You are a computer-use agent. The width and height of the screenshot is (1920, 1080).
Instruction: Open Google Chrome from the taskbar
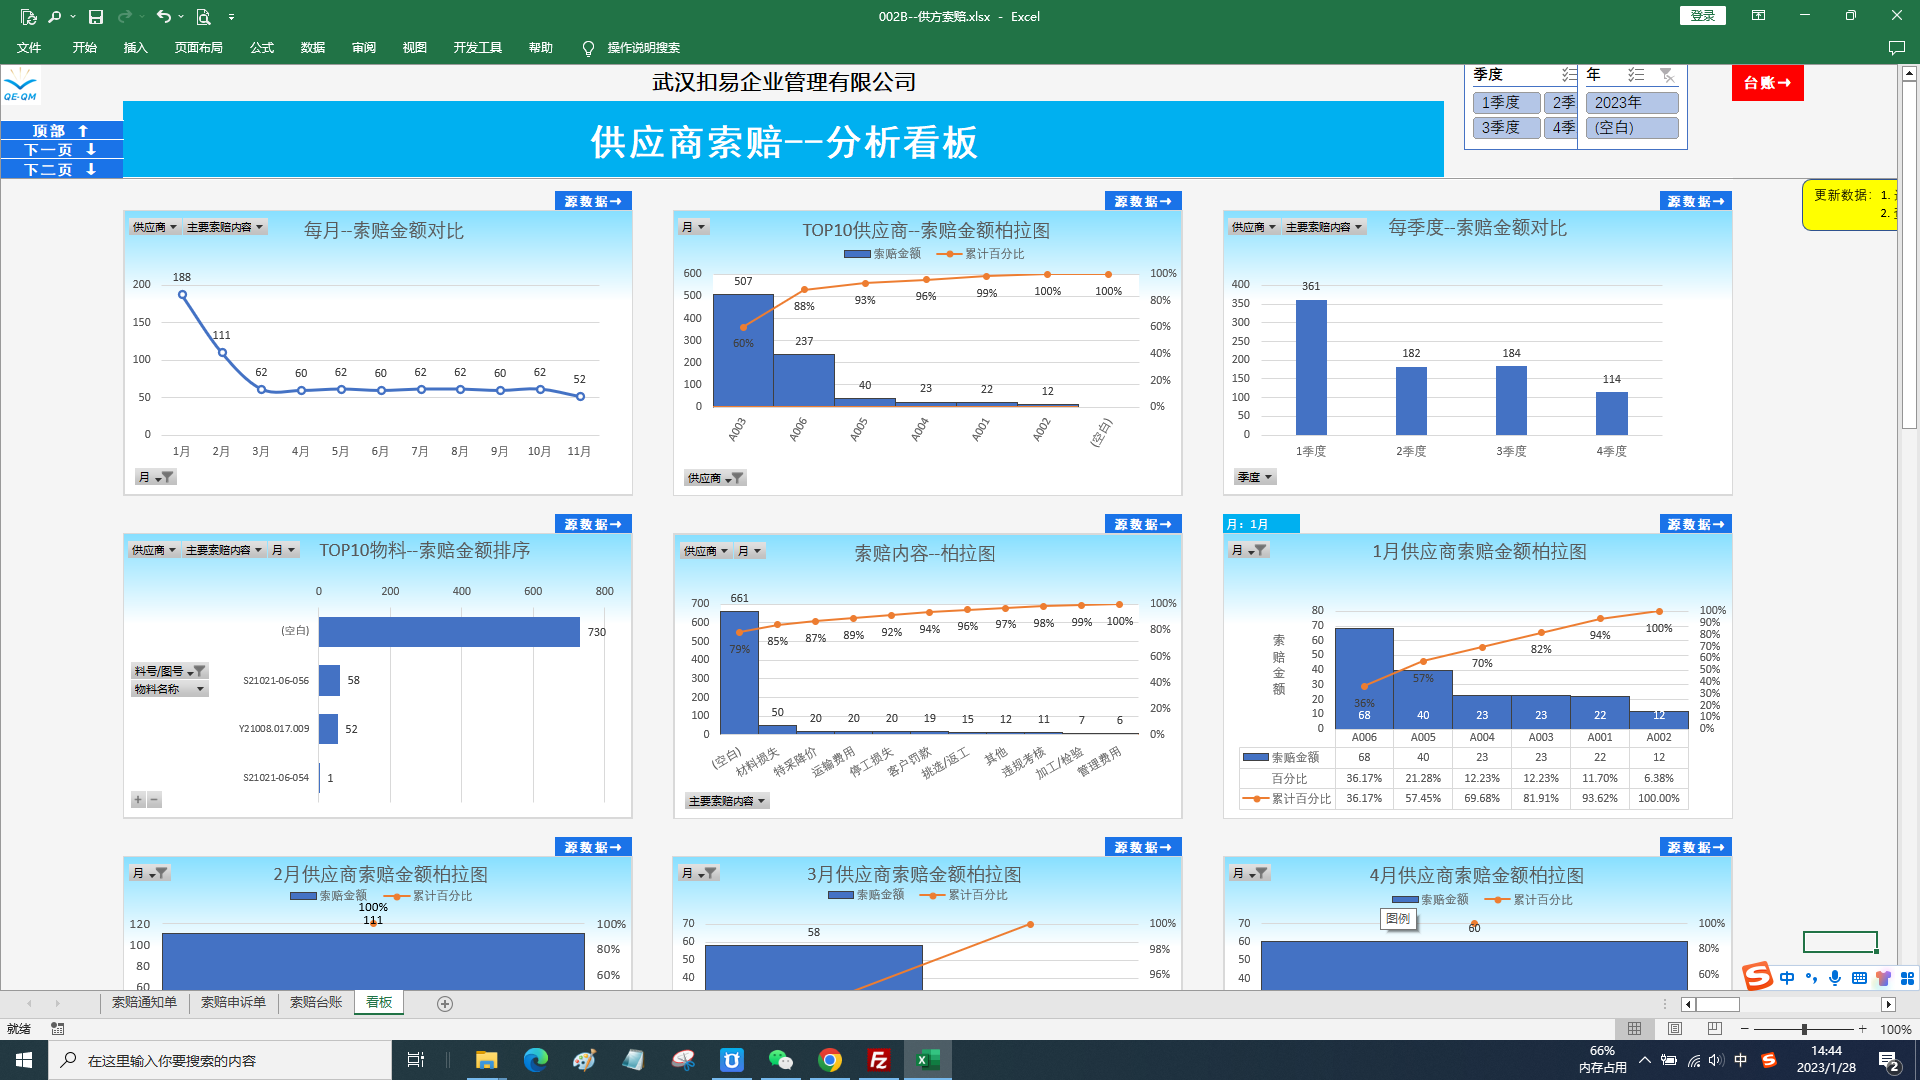coord(829,1060)
